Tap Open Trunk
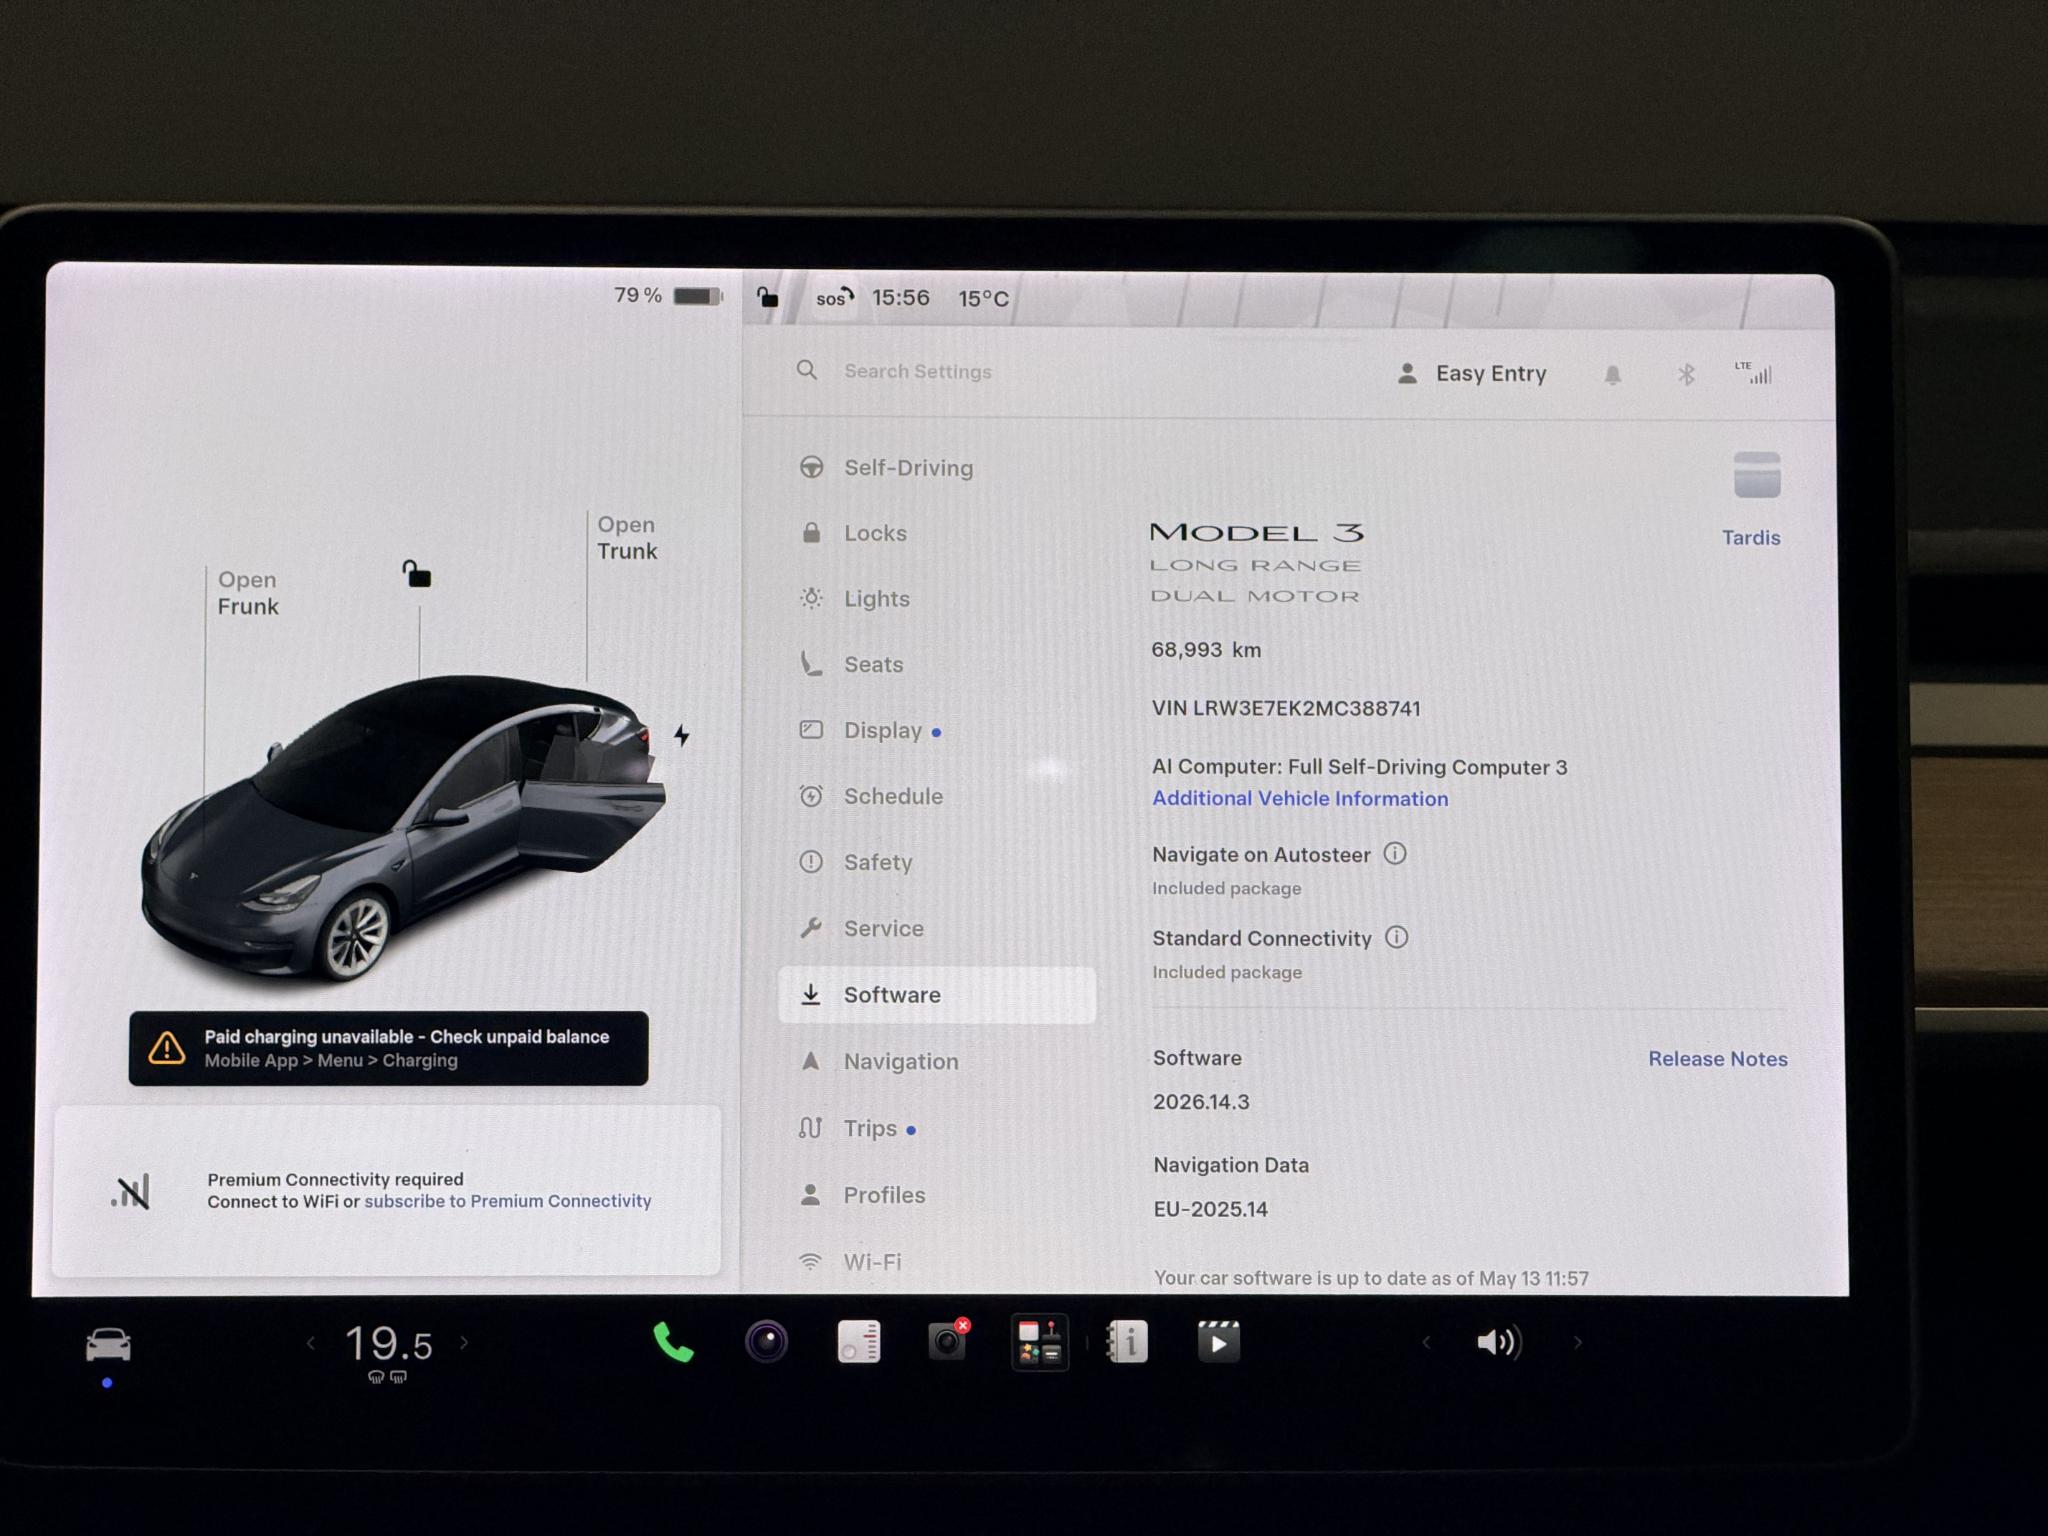Image resolution: width=2048 pixels, height=1536 pixels. tap(627, 538)
